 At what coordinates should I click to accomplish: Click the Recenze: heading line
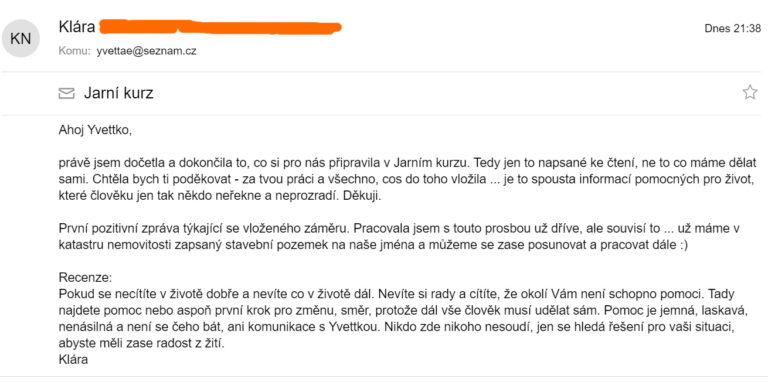point(86,278)
